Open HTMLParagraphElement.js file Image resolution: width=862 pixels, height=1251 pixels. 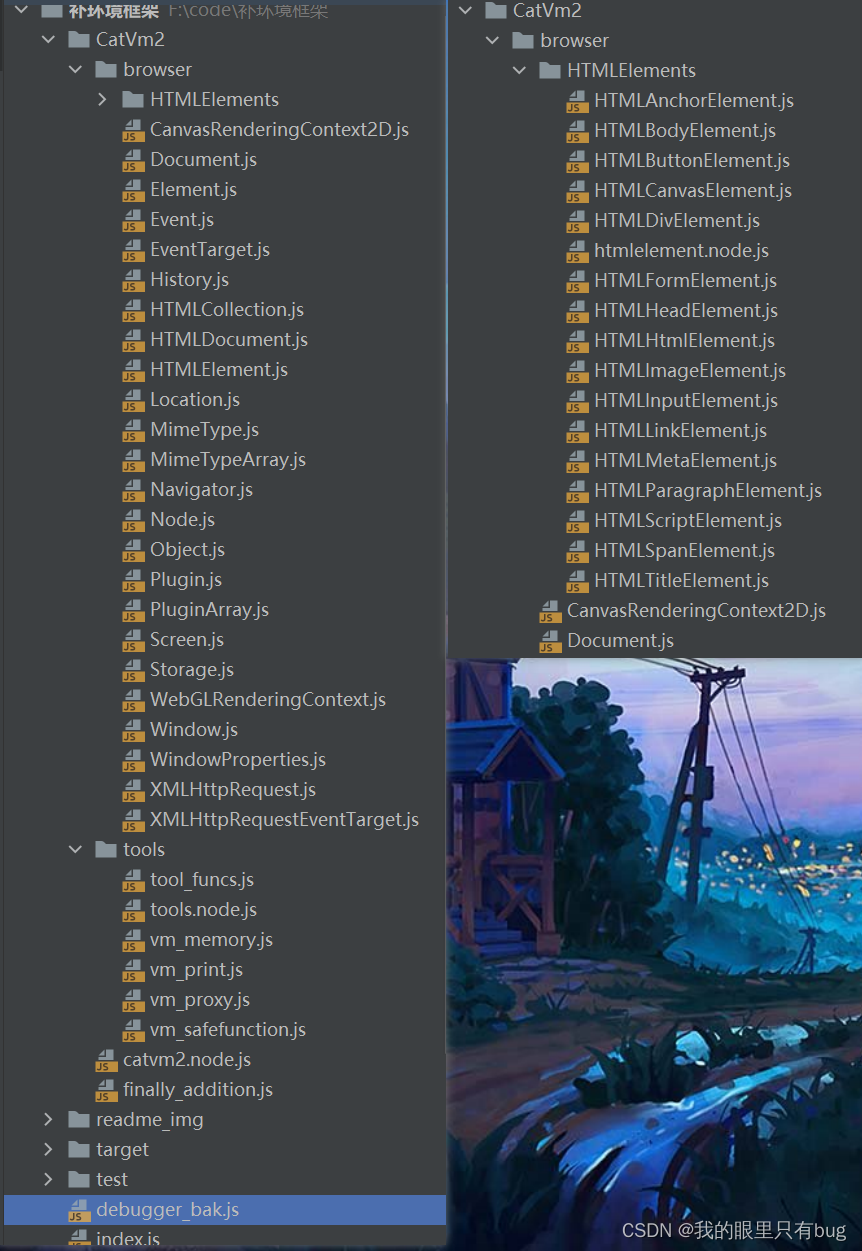tap(708, 491)
